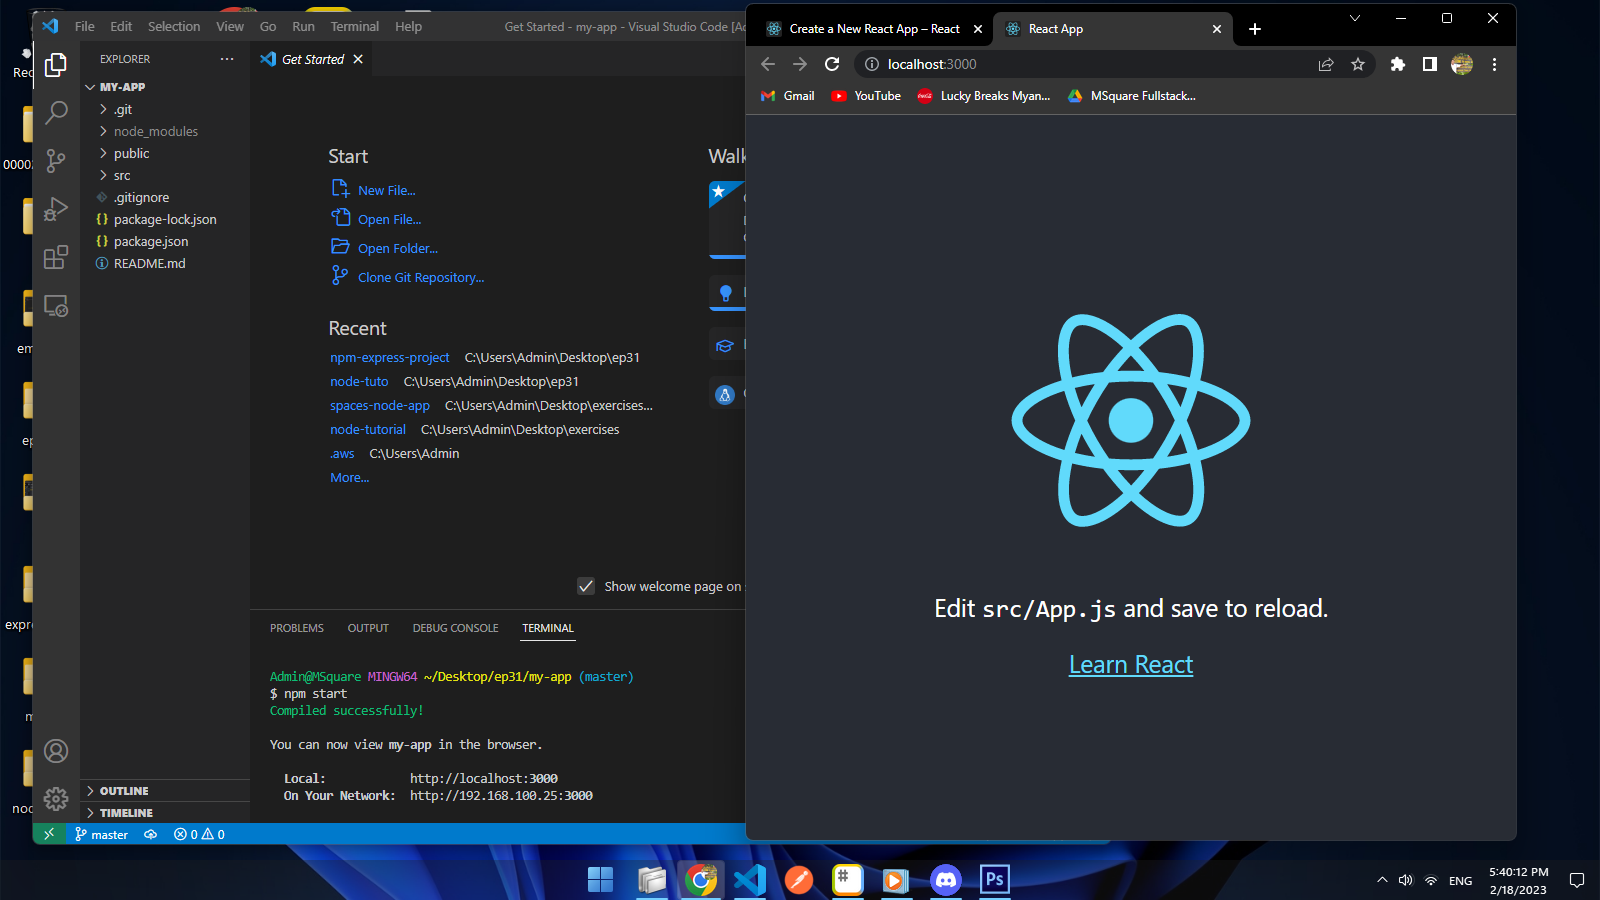Click the synchronize changes cloud icon
The height and width of the screenshot is (900, 1600).
point(150,834)
